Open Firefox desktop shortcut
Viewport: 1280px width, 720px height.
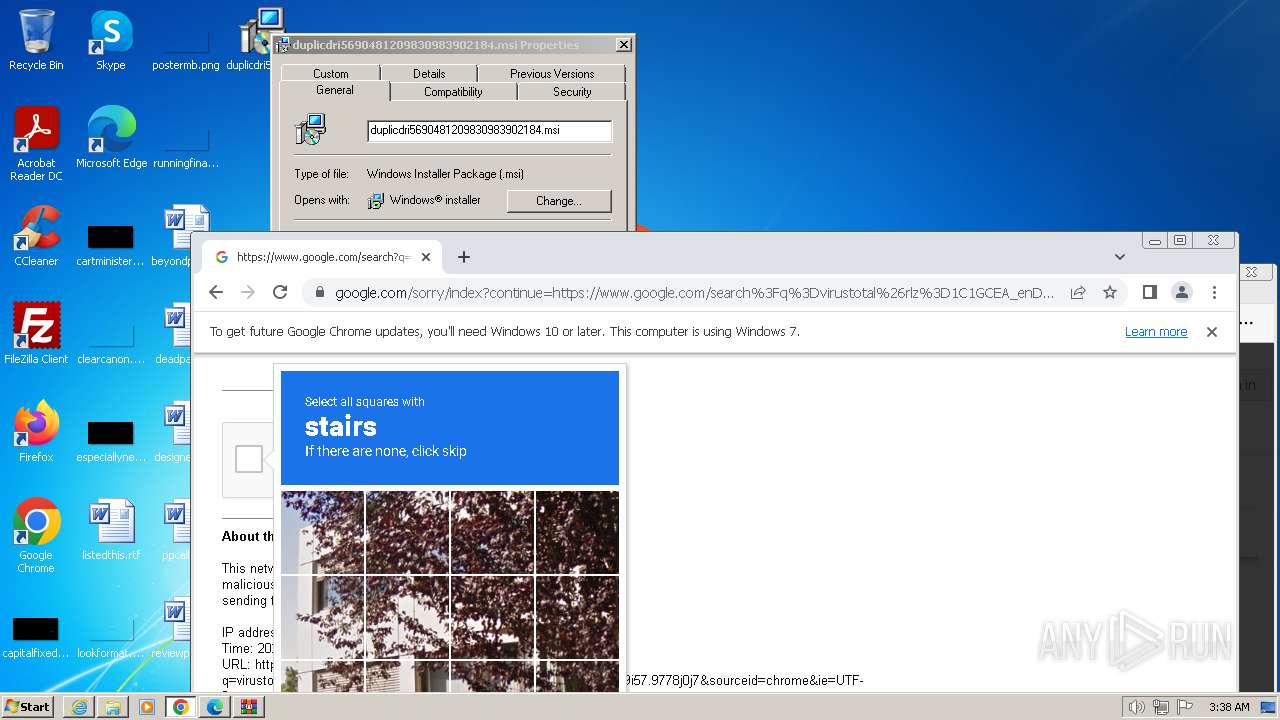tap(36, 431)
